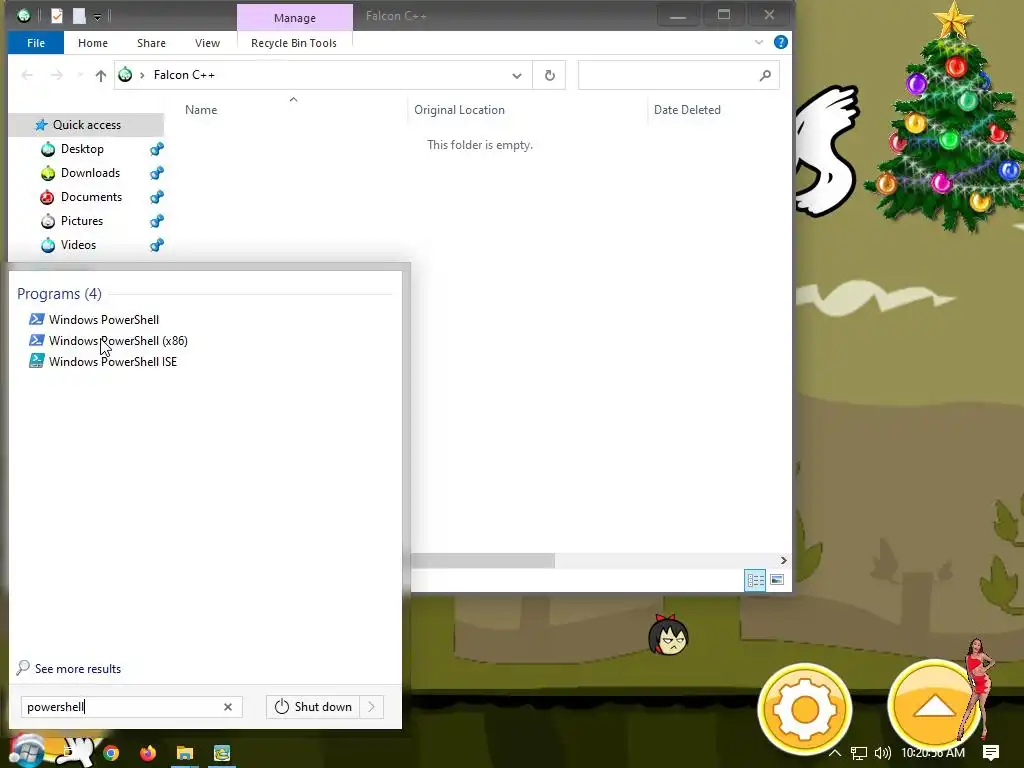The width and height of the screenshot is (1024, 768).
Task: Expand the Shut down options arrow
Action: pyautogui.click(x=372, y=707)
